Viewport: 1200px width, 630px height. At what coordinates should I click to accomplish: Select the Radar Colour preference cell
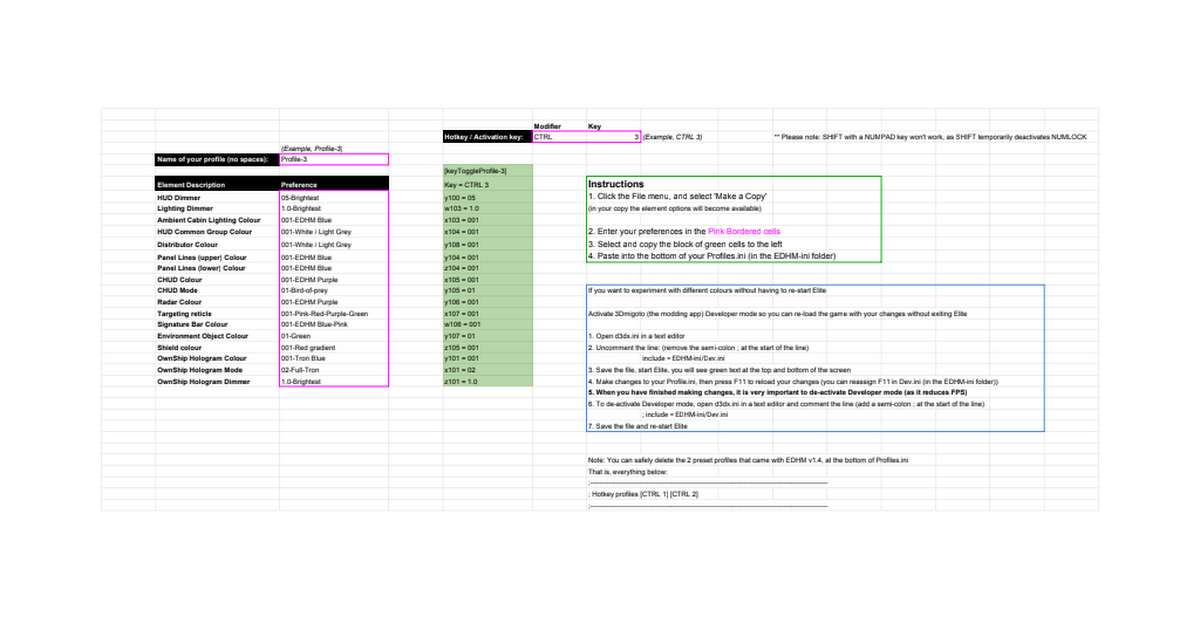click(x=334, y=302)
